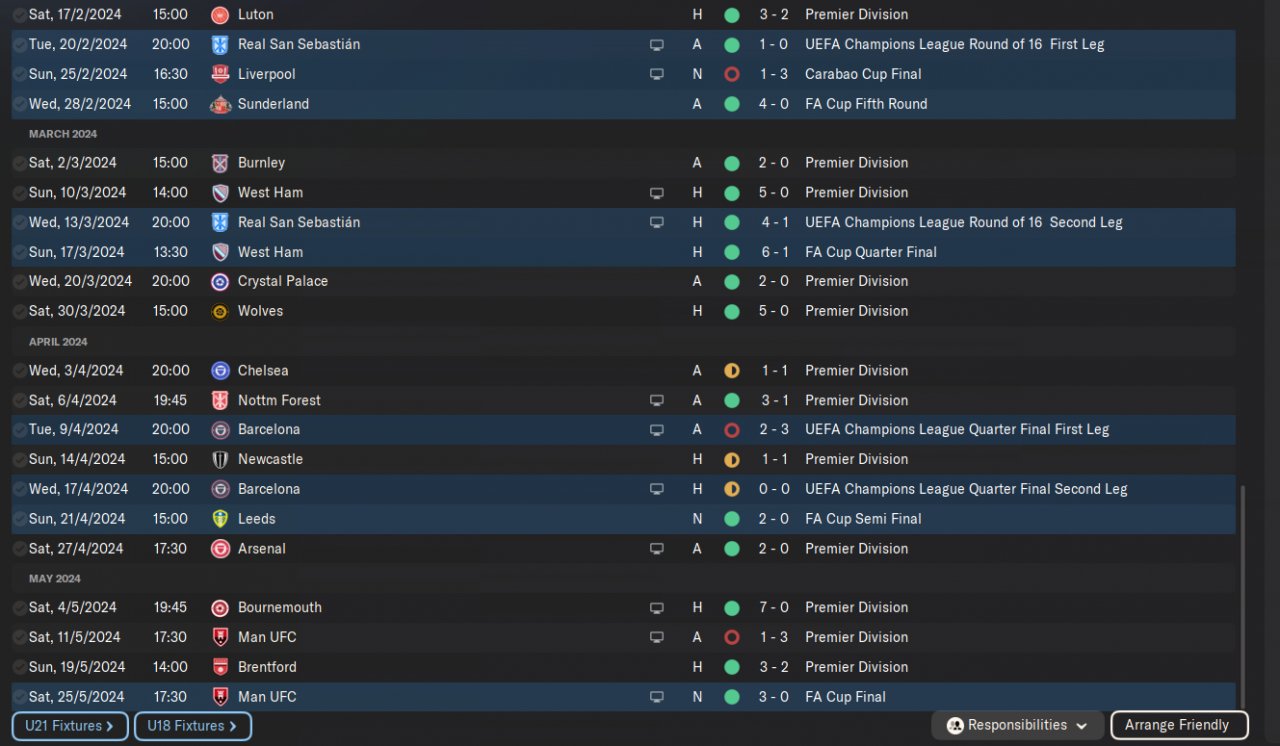Click the TV icon on Arsenal fixture
The height and width of the screenshot is (746, 1280).
(656, 549)
